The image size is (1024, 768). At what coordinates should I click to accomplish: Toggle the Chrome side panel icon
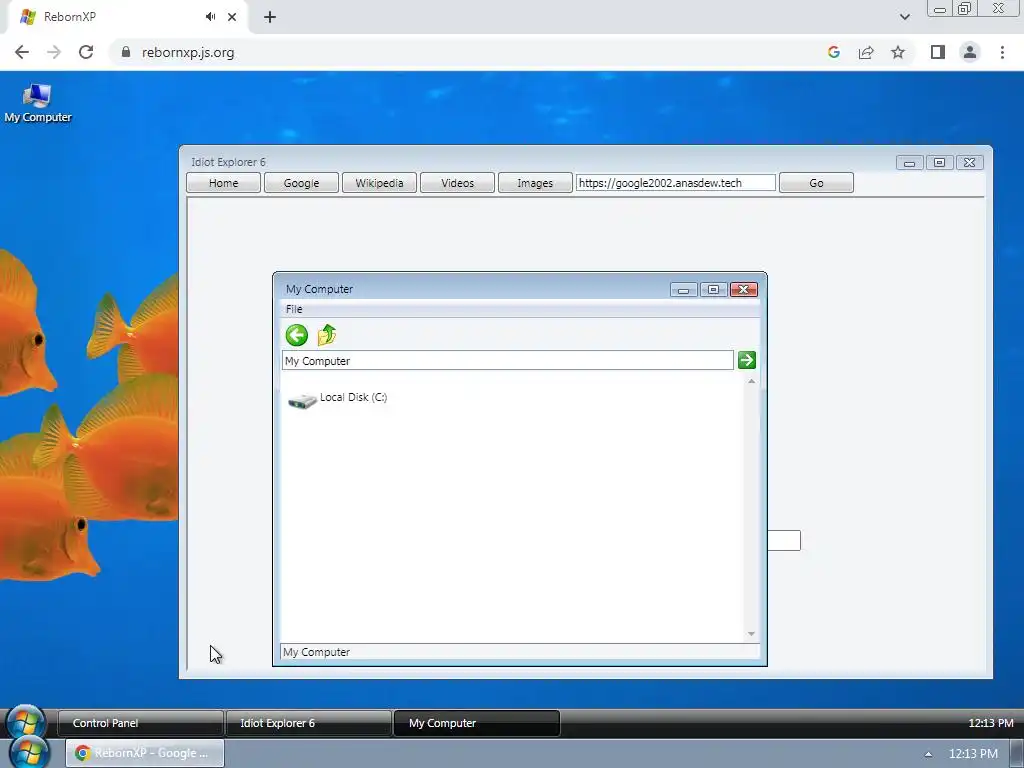[938, 52]
